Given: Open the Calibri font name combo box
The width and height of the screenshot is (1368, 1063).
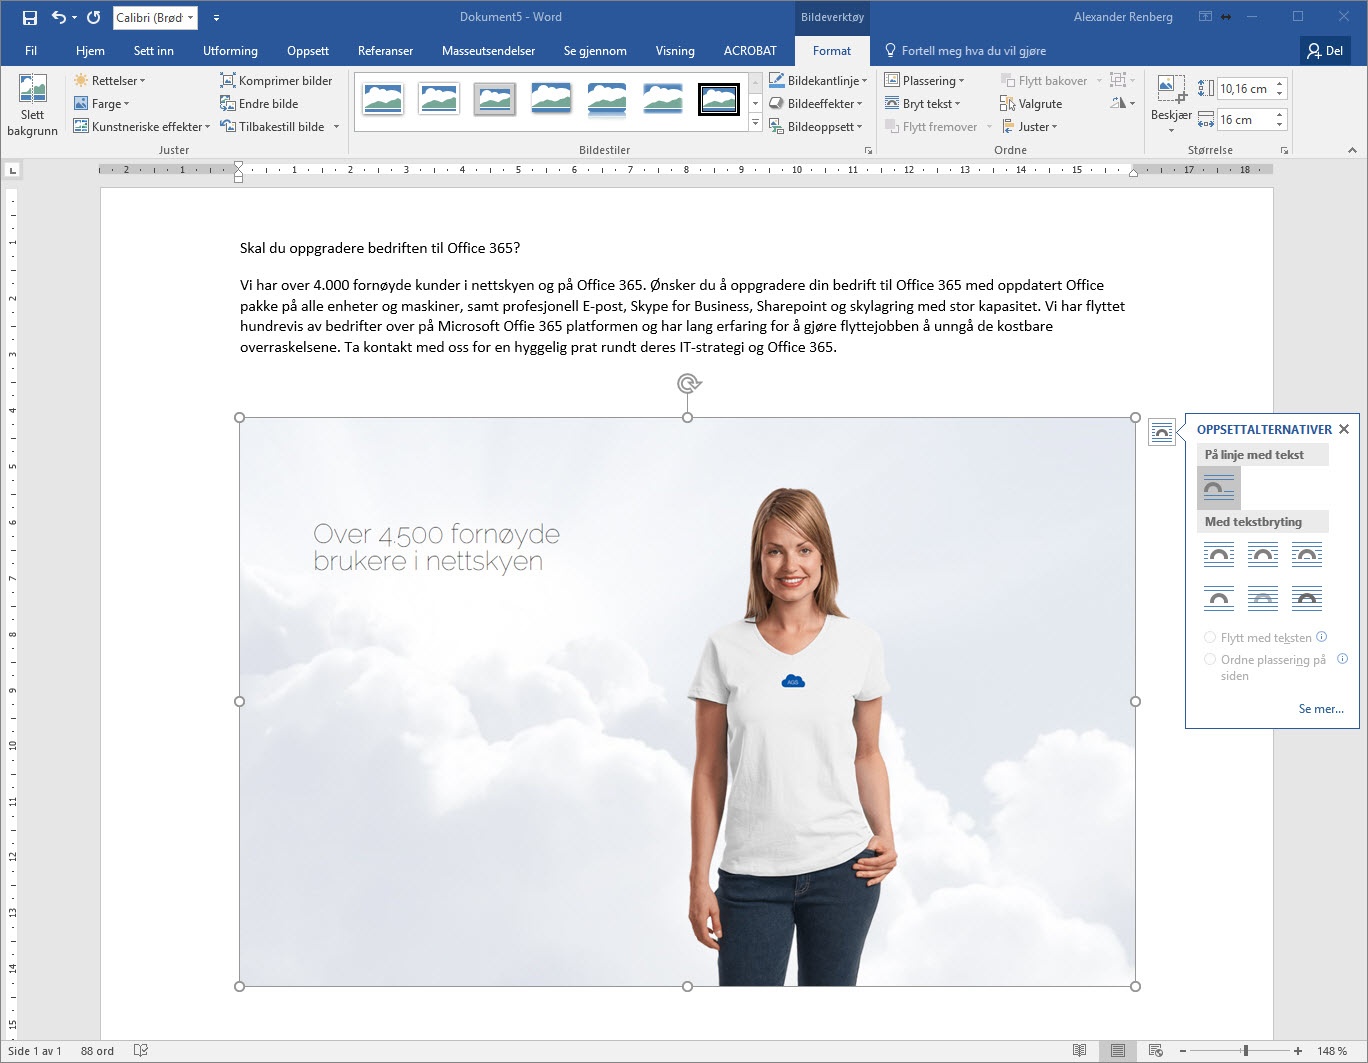Looking at the screenshot, I should coord(155,17).
